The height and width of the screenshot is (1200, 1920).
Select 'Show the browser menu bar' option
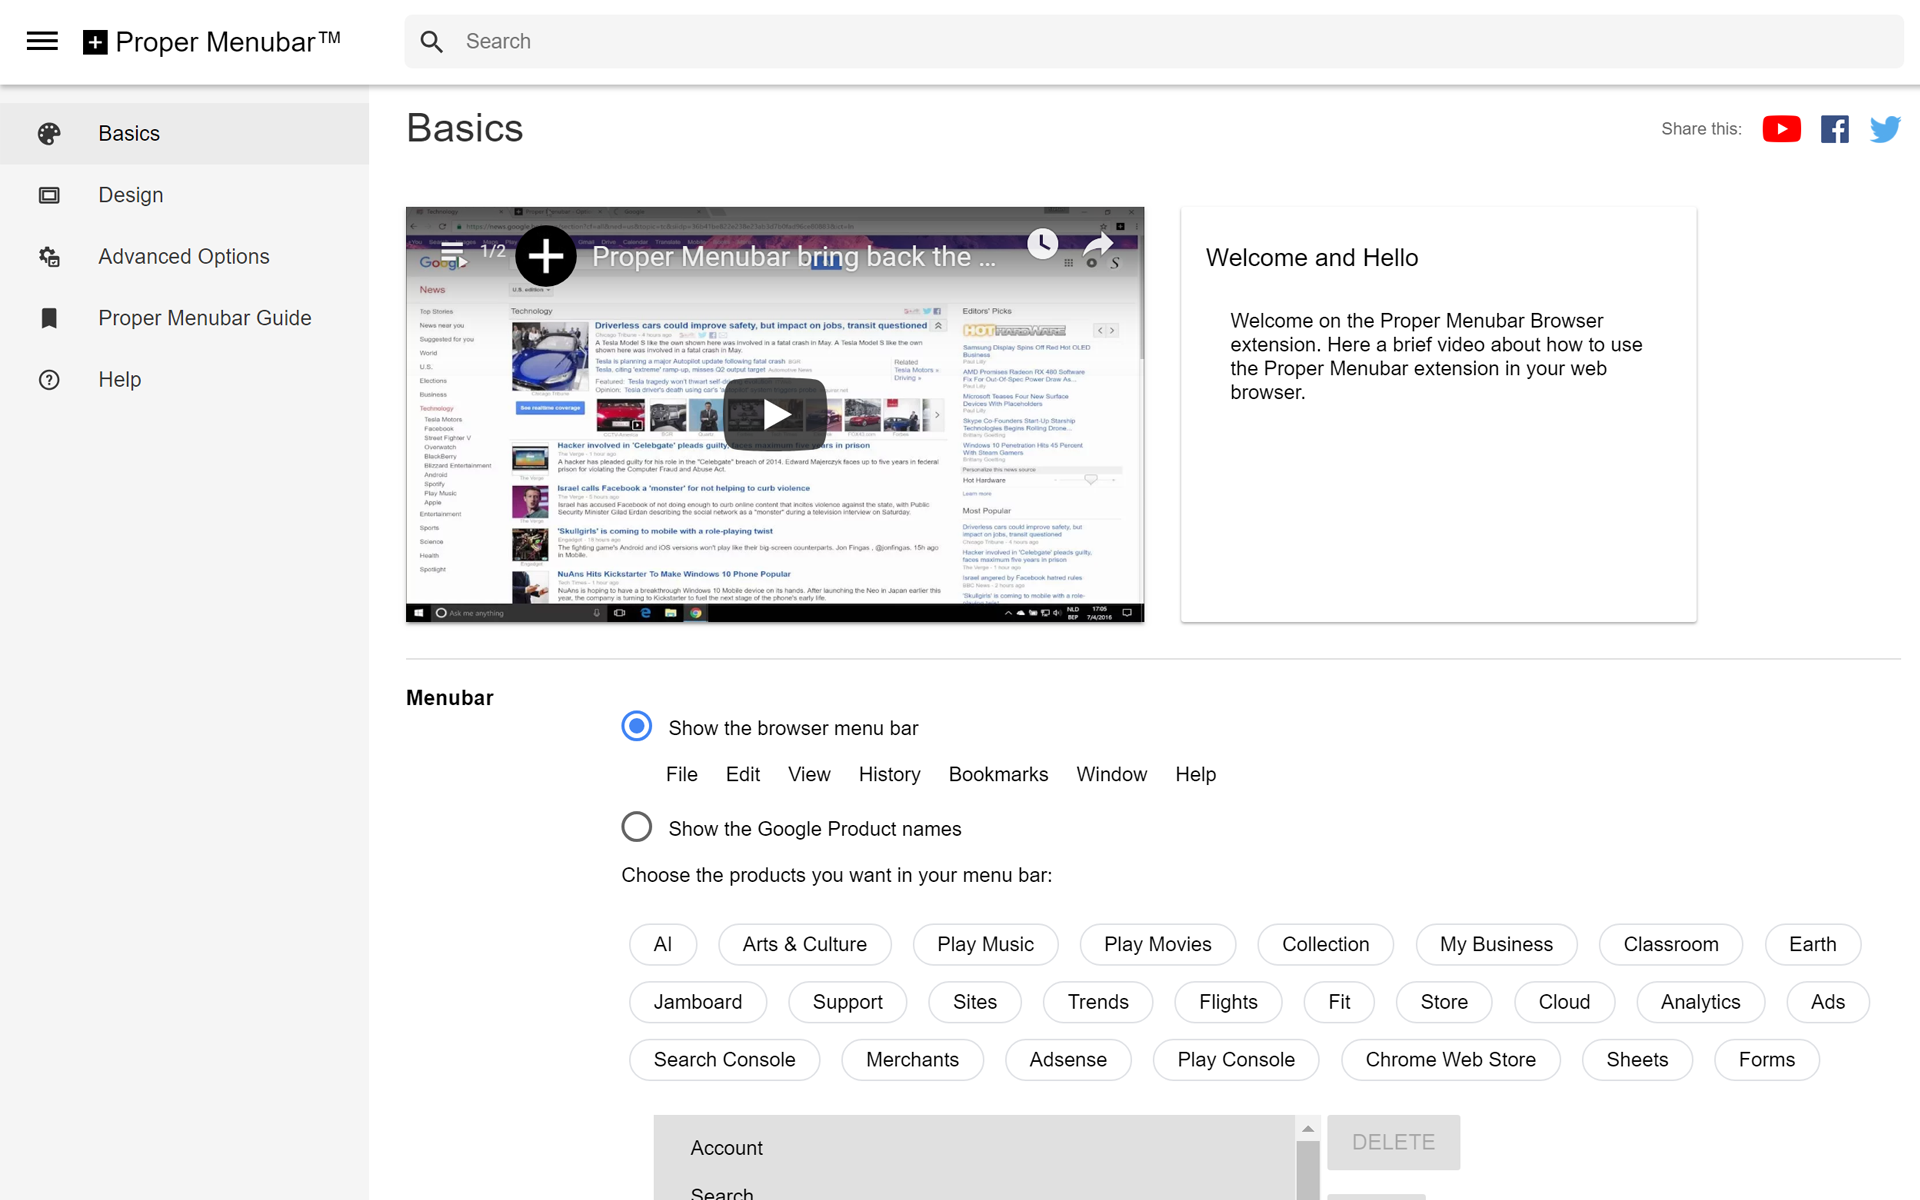tap(637, 726)
